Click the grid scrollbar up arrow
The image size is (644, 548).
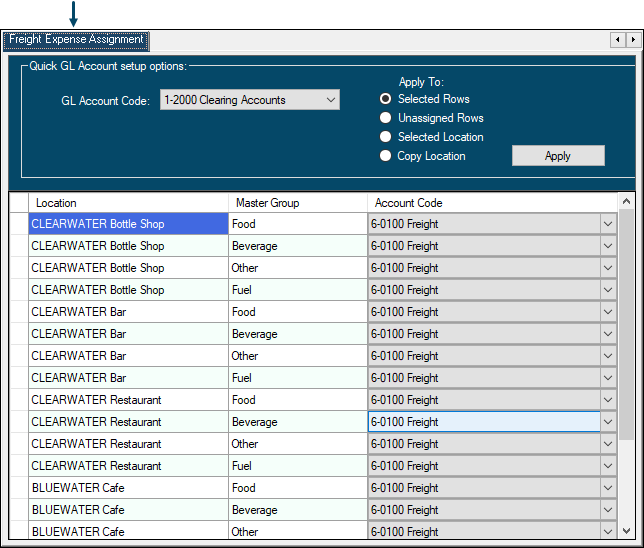pyautogui.click(x=626, y=202)
